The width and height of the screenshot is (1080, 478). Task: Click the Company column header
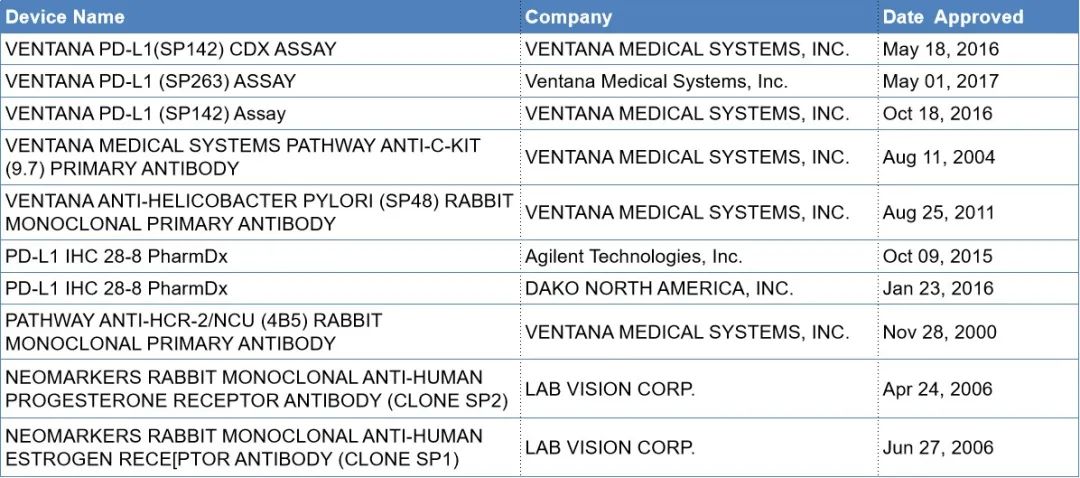568,17
